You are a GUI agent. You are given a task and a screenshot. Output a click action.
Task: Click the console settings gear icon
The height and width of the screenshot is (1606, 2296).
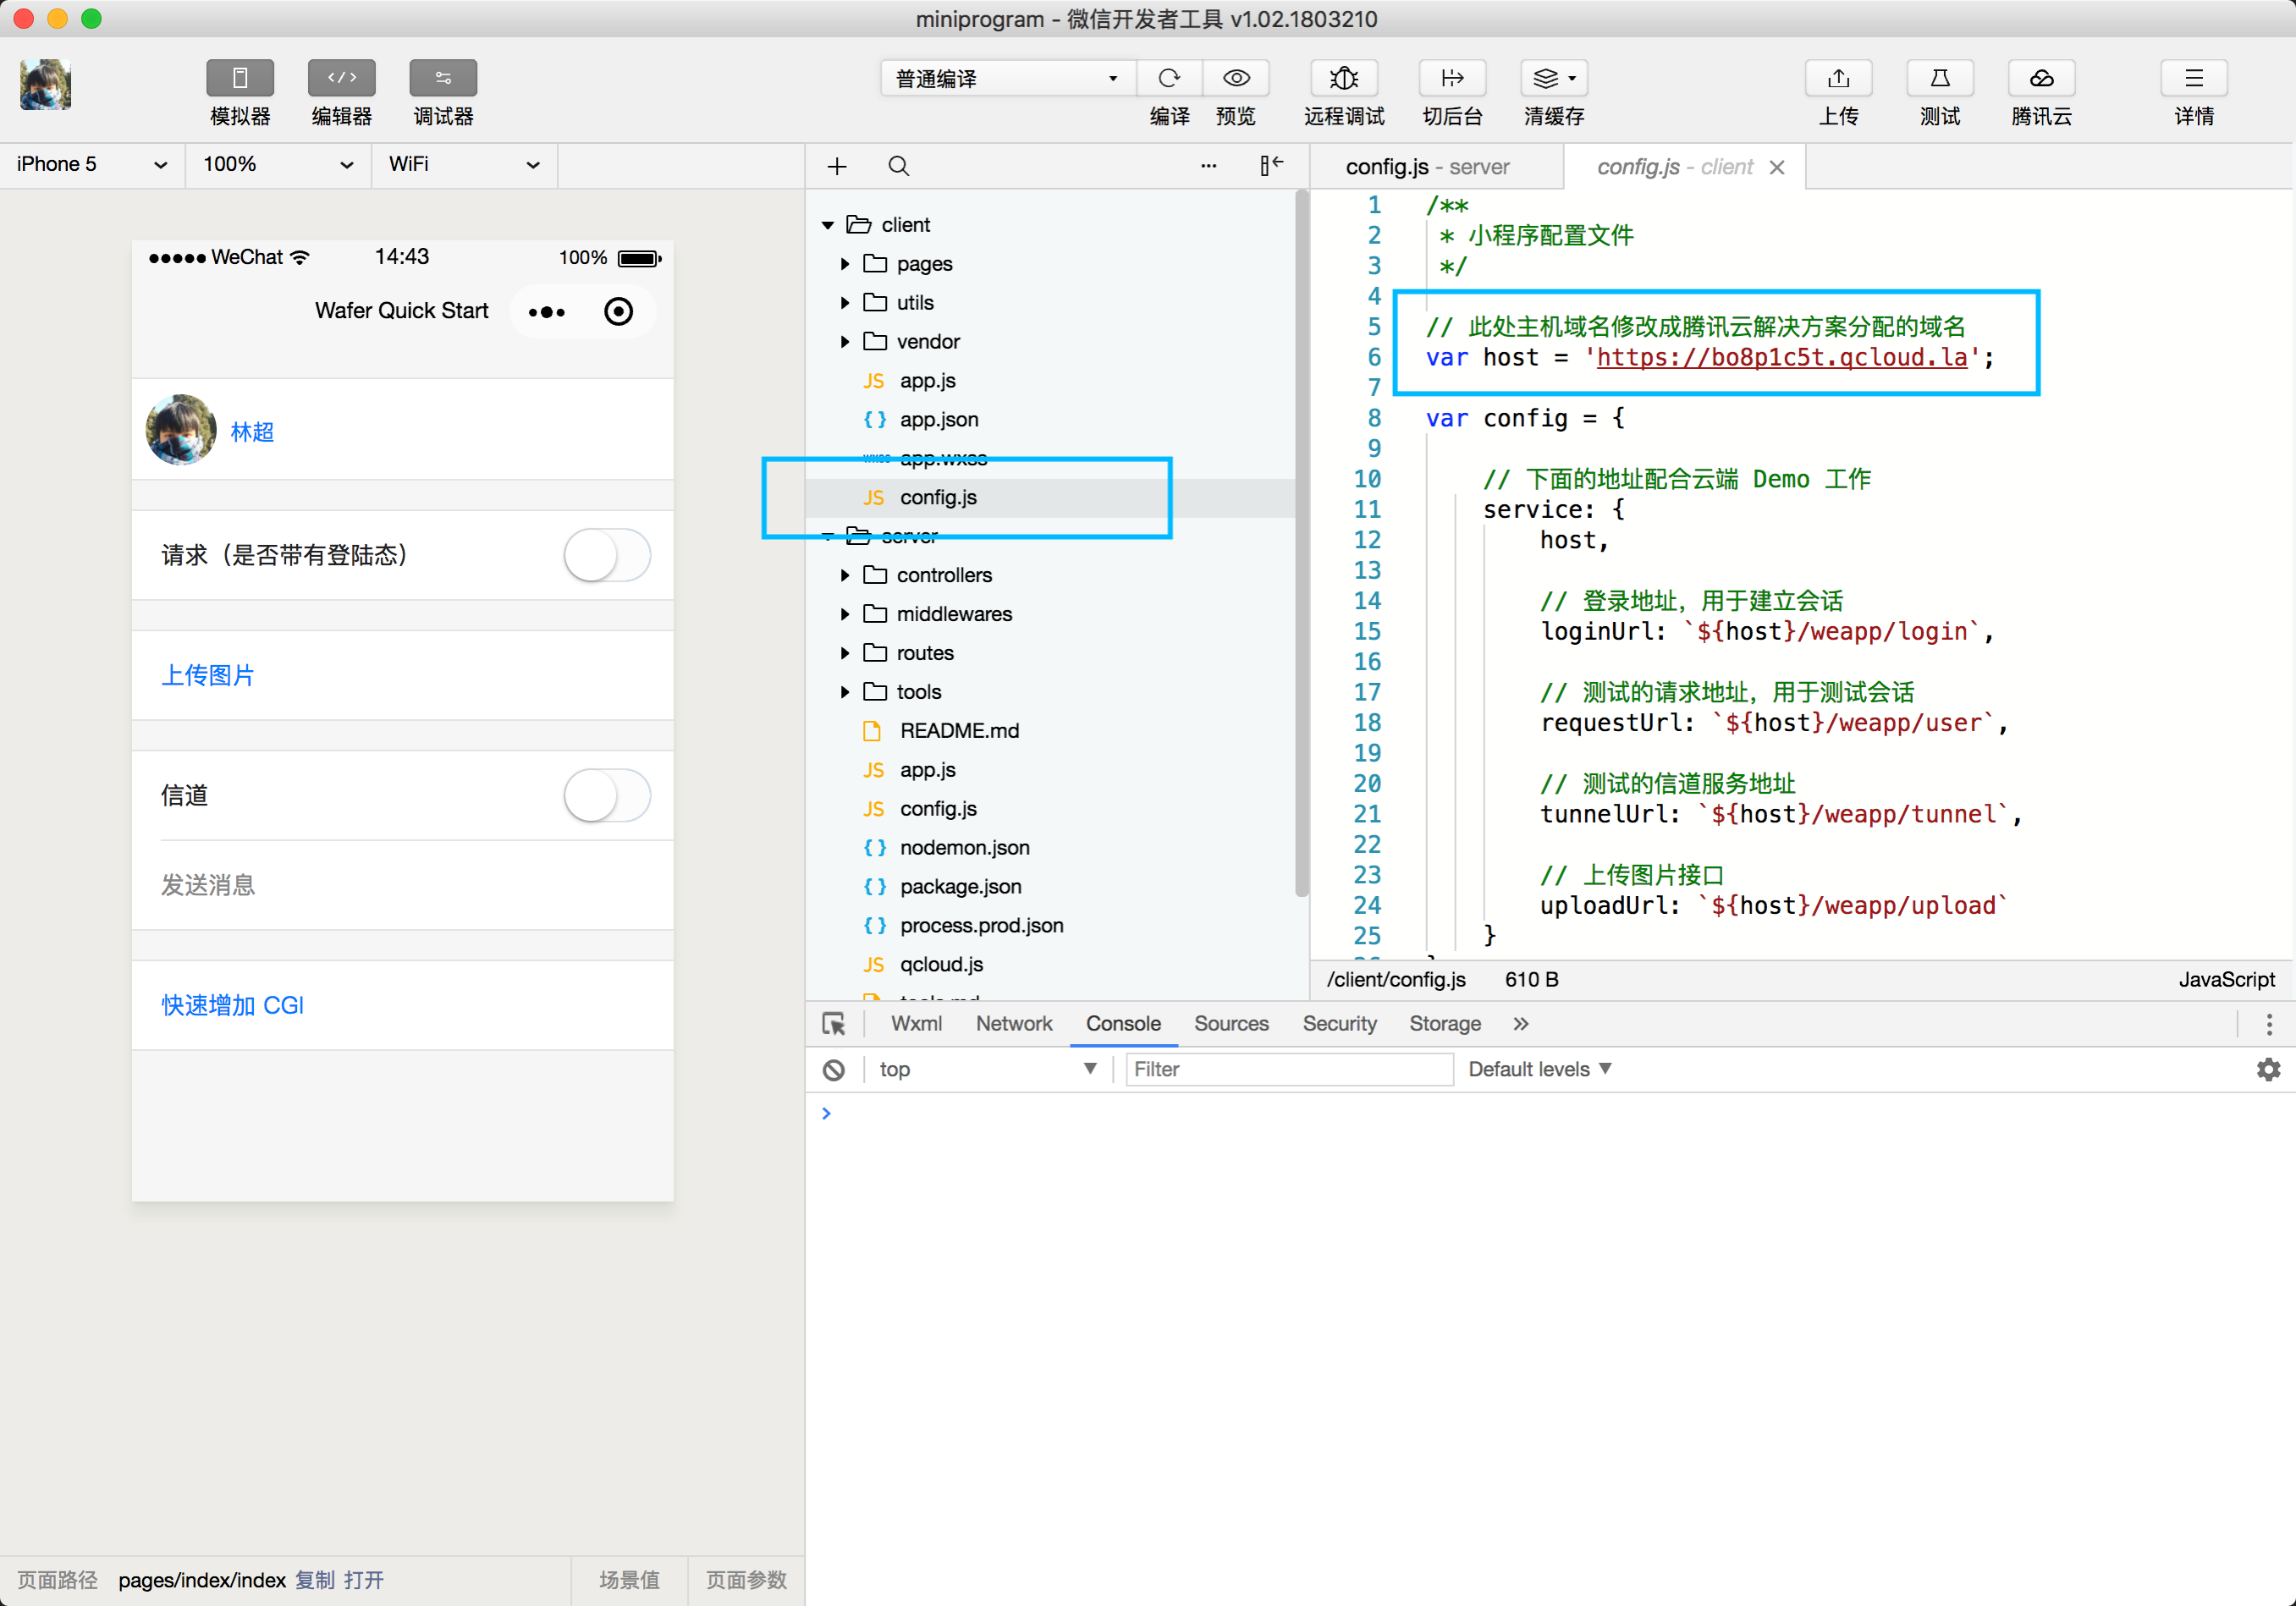2268,1069
